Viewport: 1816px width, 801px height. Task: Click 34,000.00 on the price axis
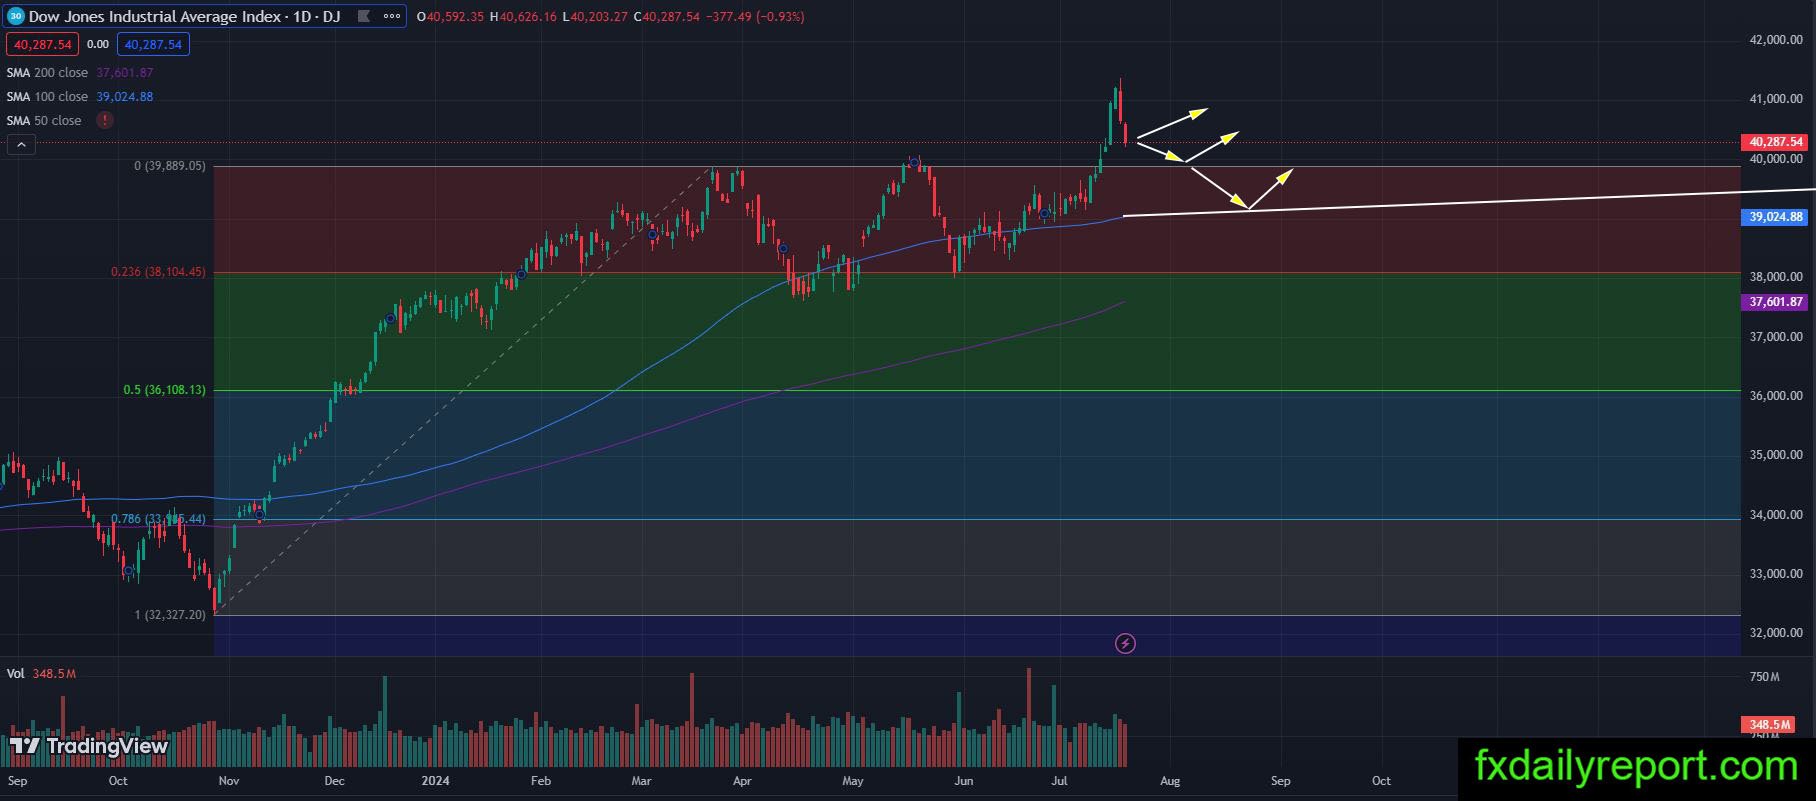tap(1776, 515)
